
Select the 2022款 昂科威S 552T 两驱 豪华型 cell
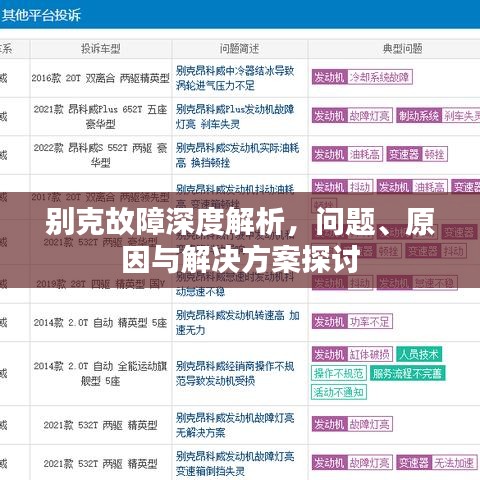pos(101,155)
